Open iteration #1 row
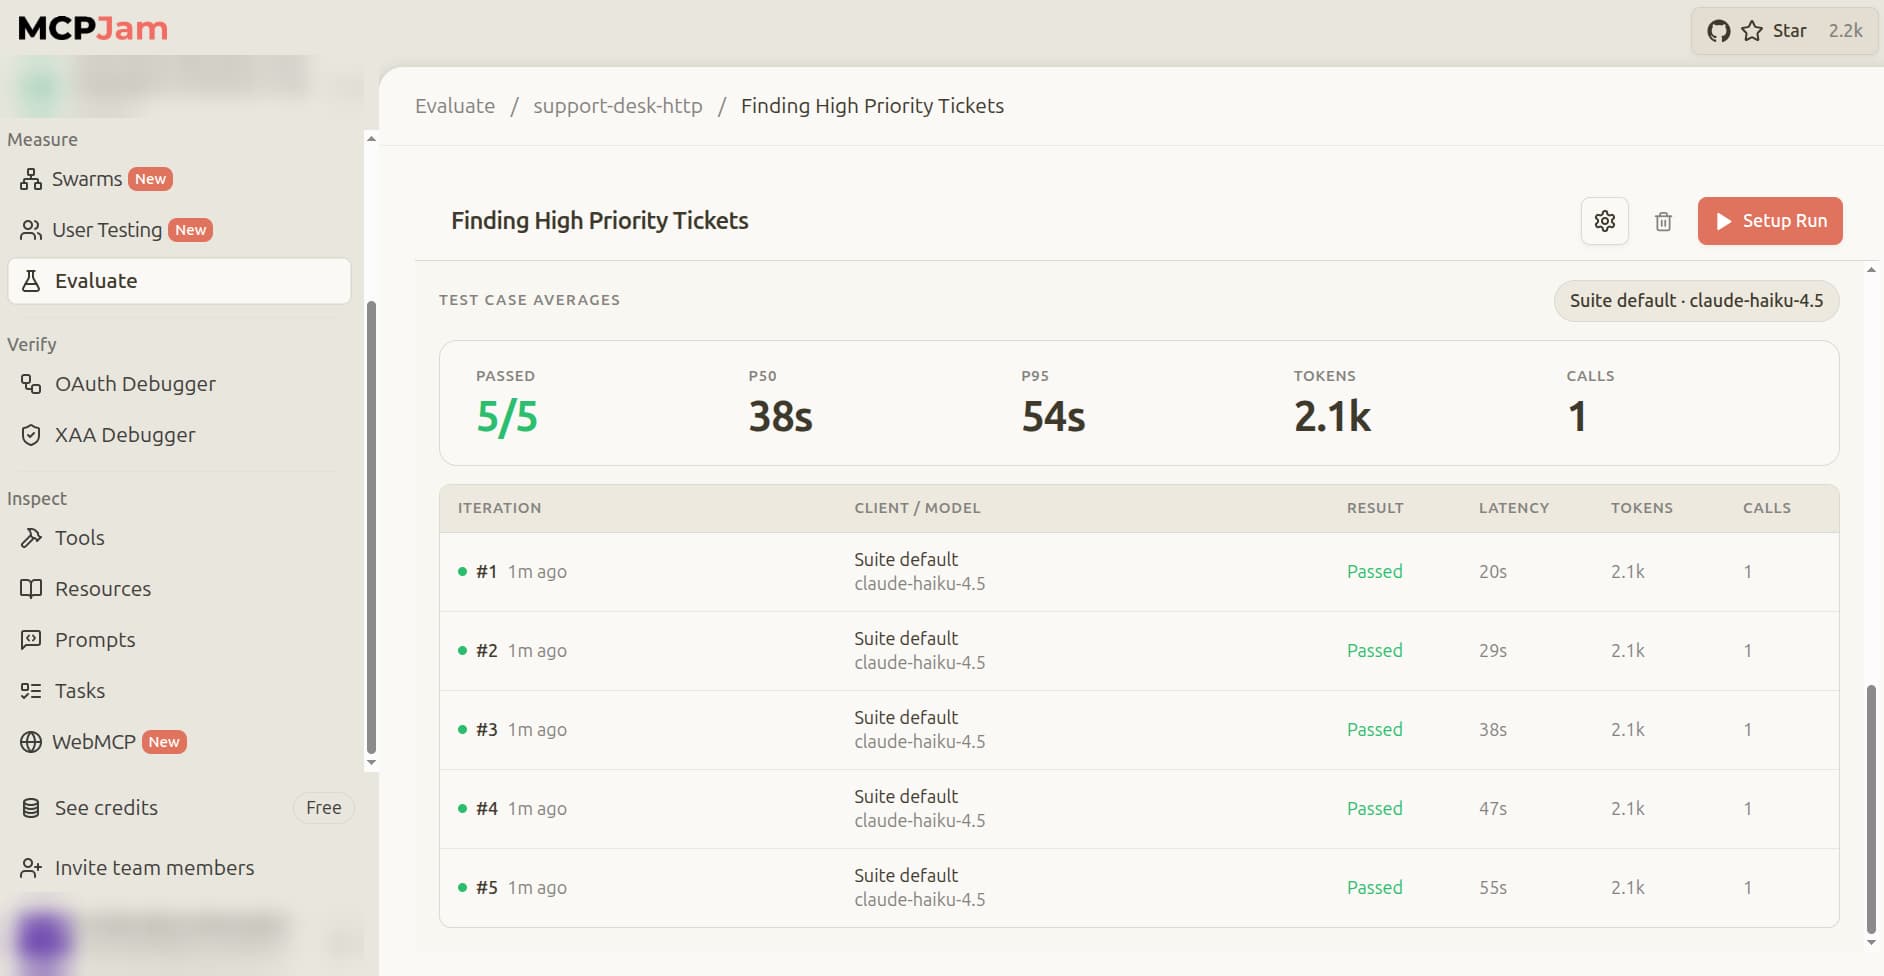The width and height of the screenshot is (1884, 976). pyautogui.click(x=1139, y=572)
